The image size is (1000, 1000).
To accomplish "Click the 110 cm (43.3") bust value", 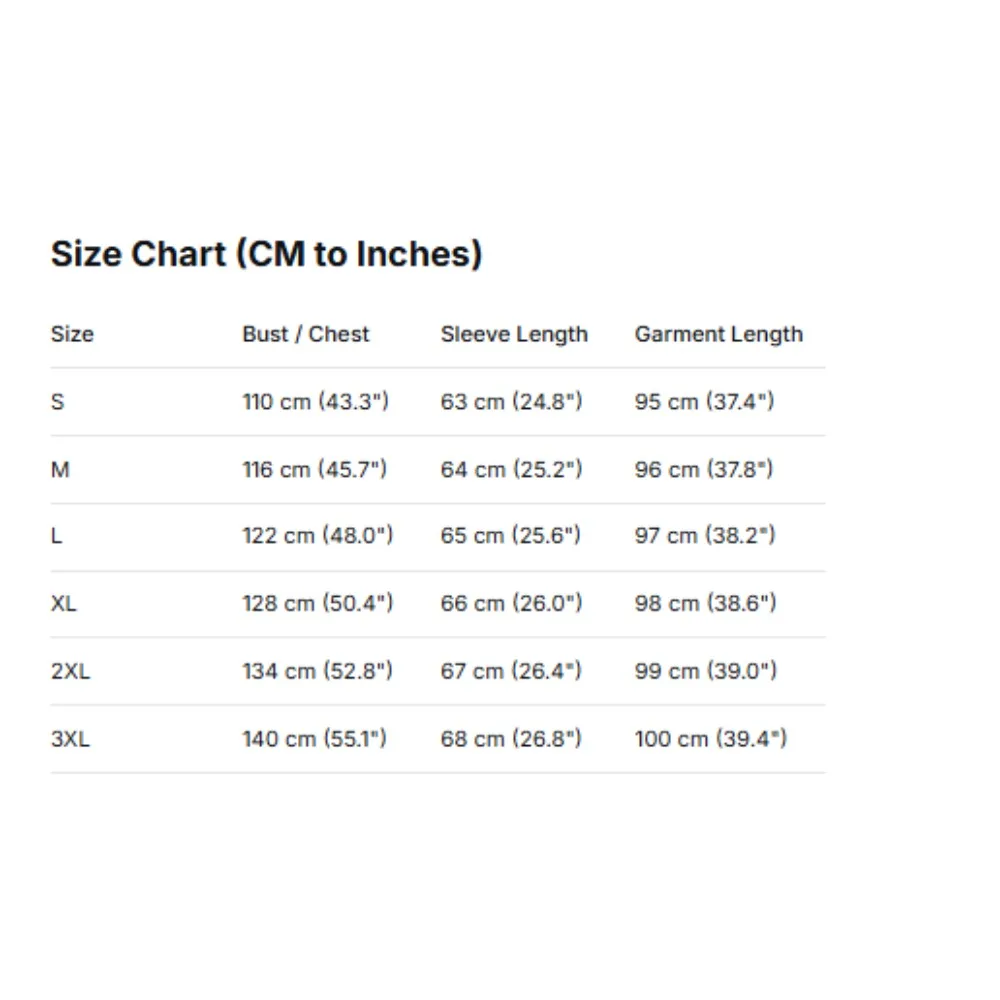I will pos(315,402).
